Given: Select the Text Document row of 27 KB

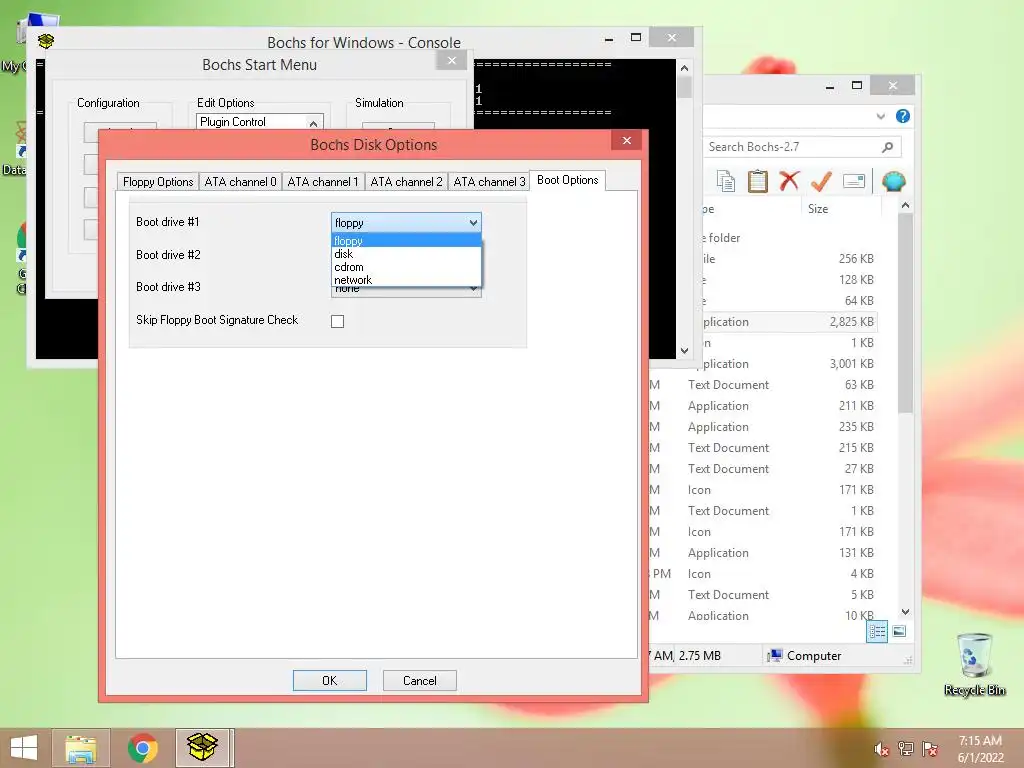Looking at the screenshot, I should pyautogui.click(x=763, y=468).
